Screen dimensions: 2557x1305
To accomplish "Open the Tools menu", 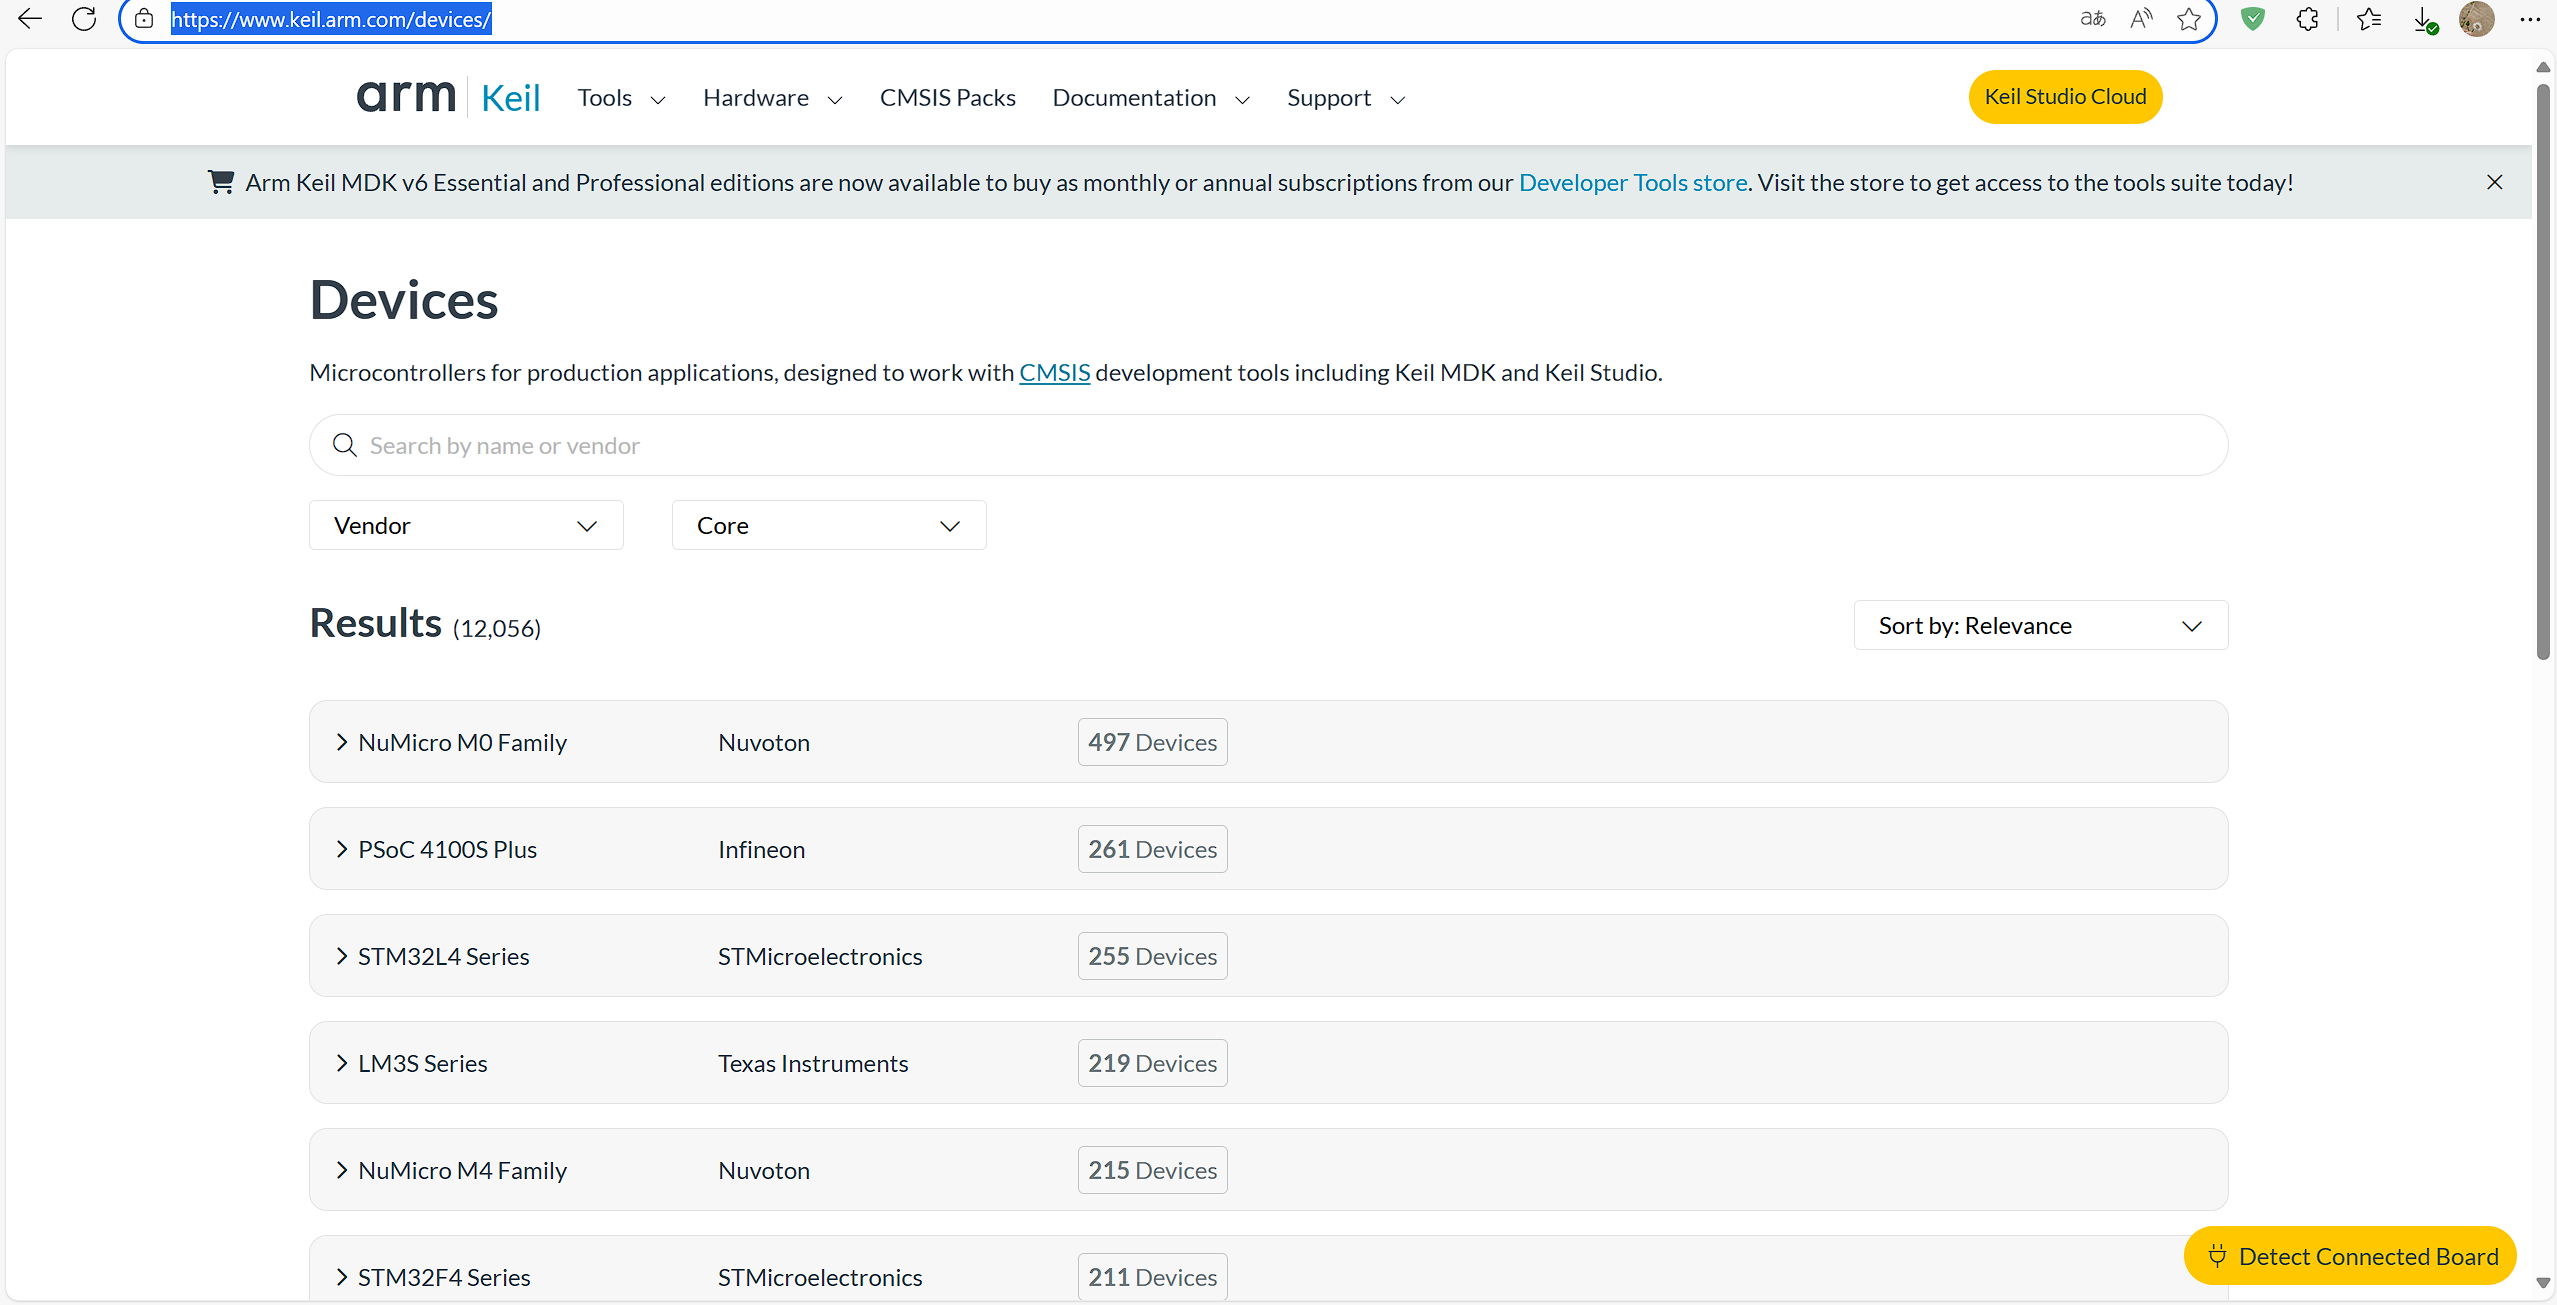I will (621, 98).
